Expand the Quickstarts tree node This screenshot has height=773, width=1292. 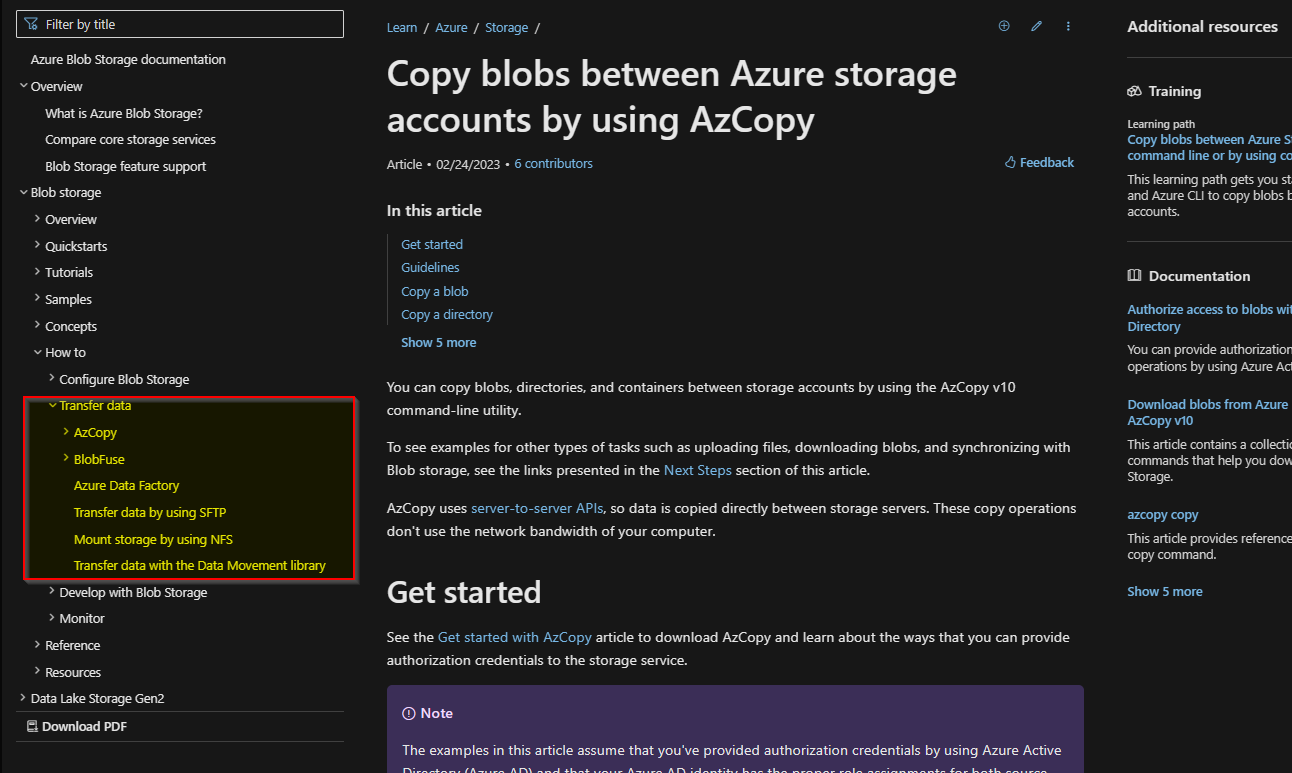pyautogui.click(x=37, y=245)
